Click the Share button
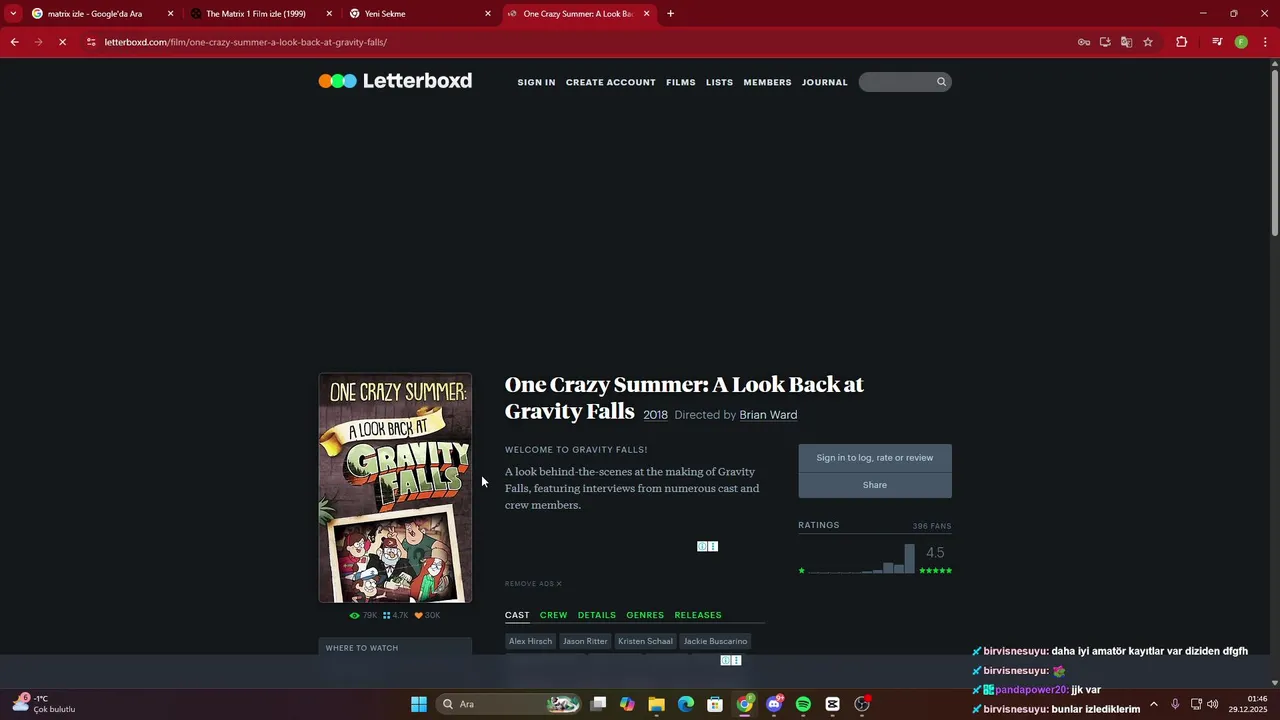1280x720 pixels. [875, 485]
